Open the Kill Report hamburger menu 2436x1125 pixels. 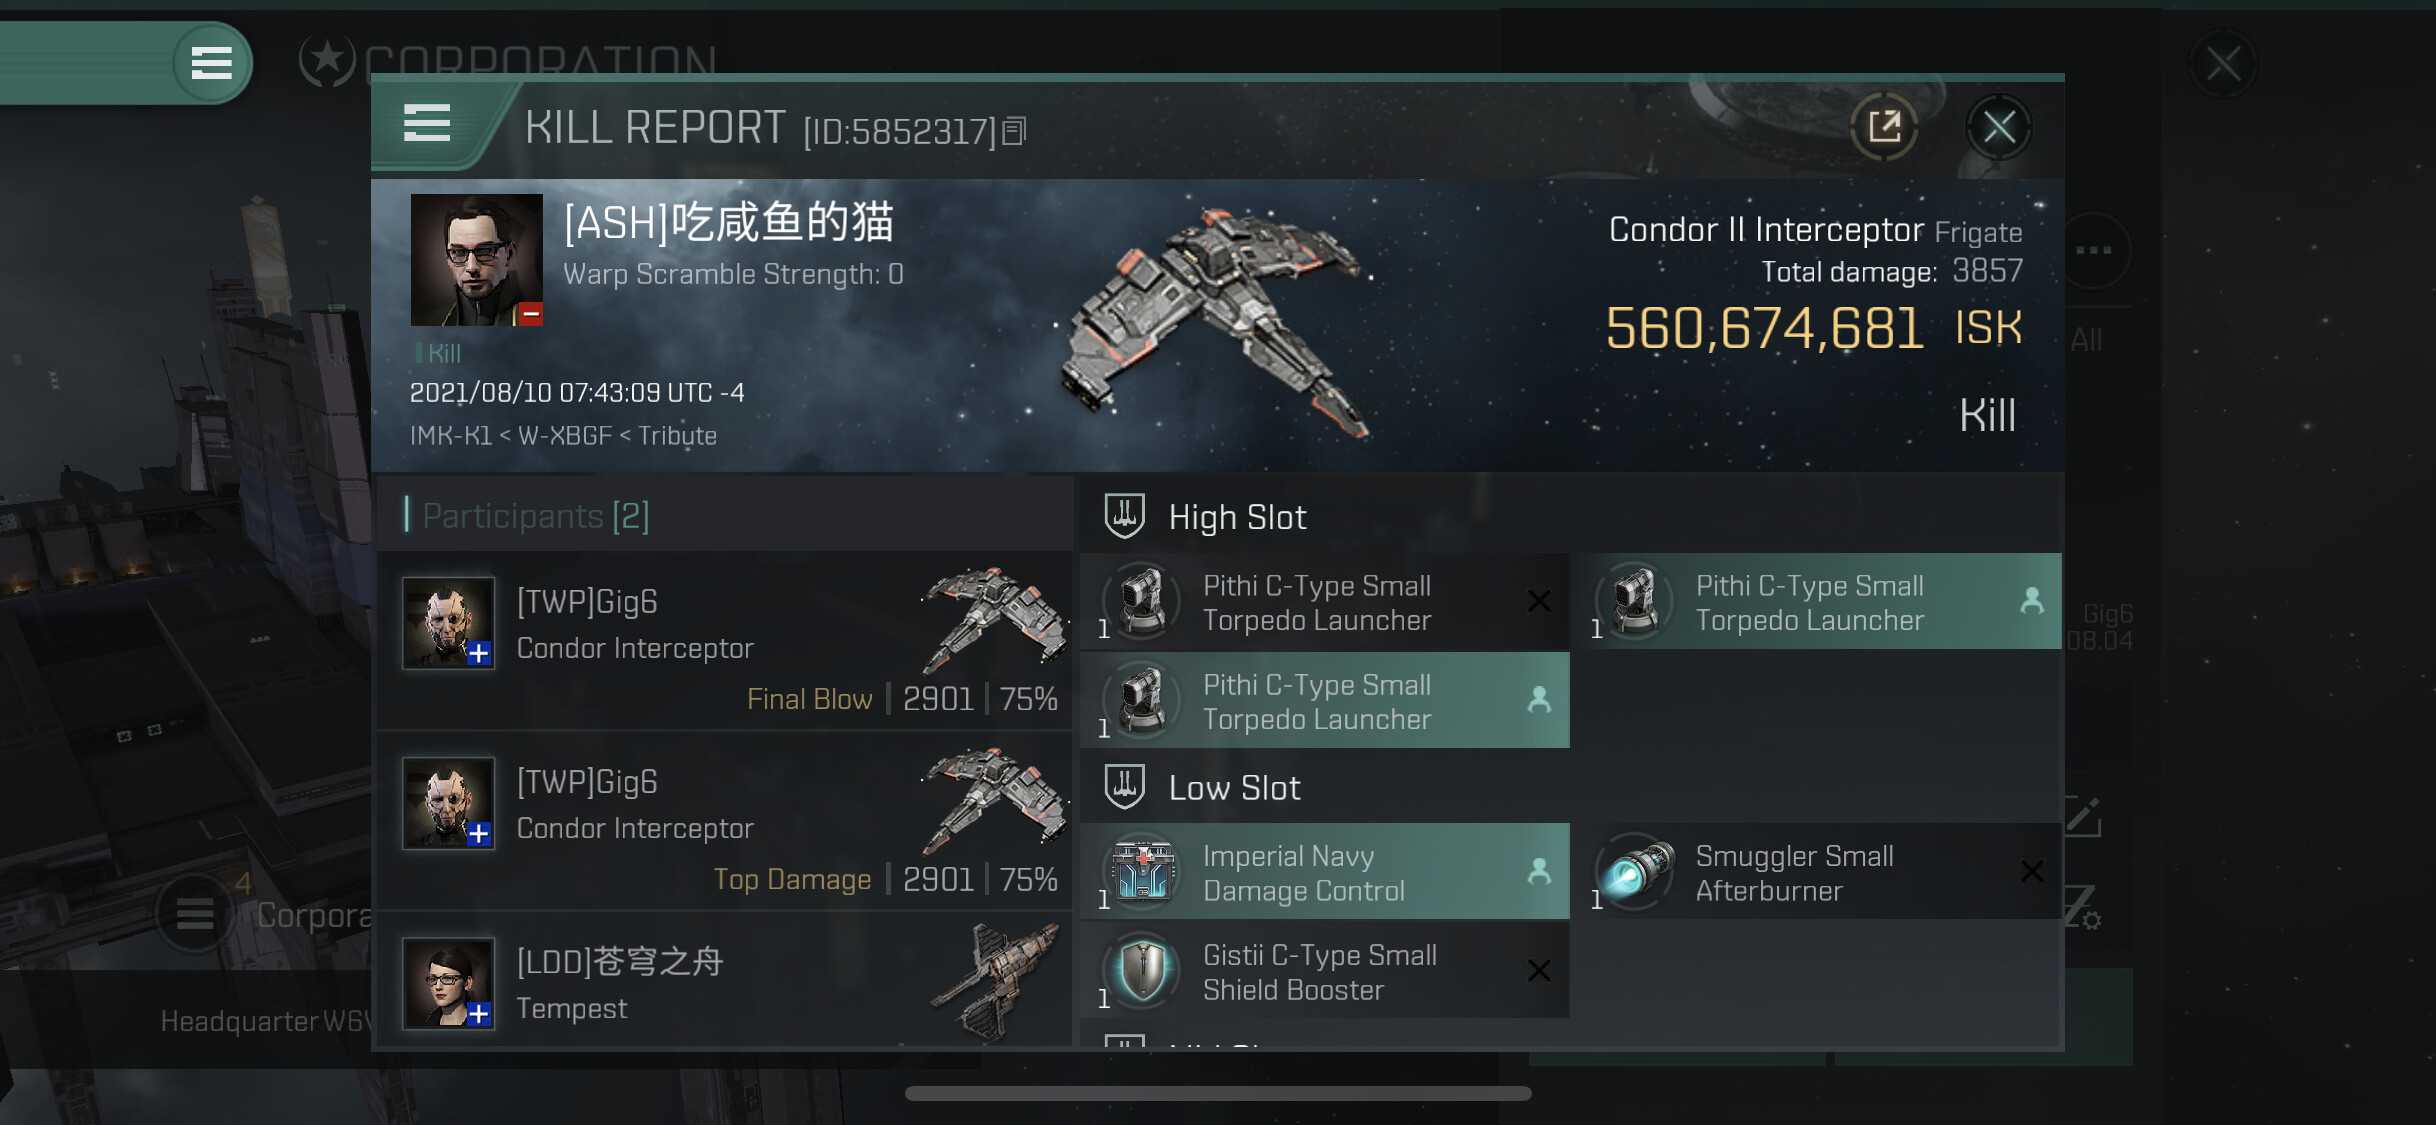[427, 124]
